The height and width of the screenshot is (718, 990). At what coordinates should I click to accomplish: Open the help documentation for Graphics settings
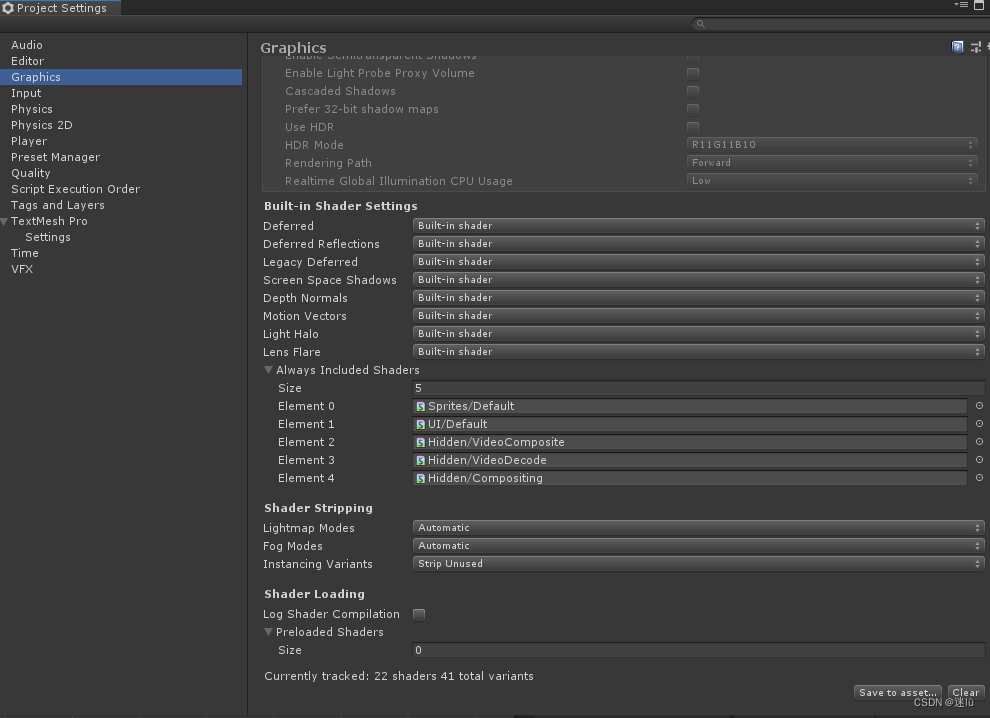[957, 46]
